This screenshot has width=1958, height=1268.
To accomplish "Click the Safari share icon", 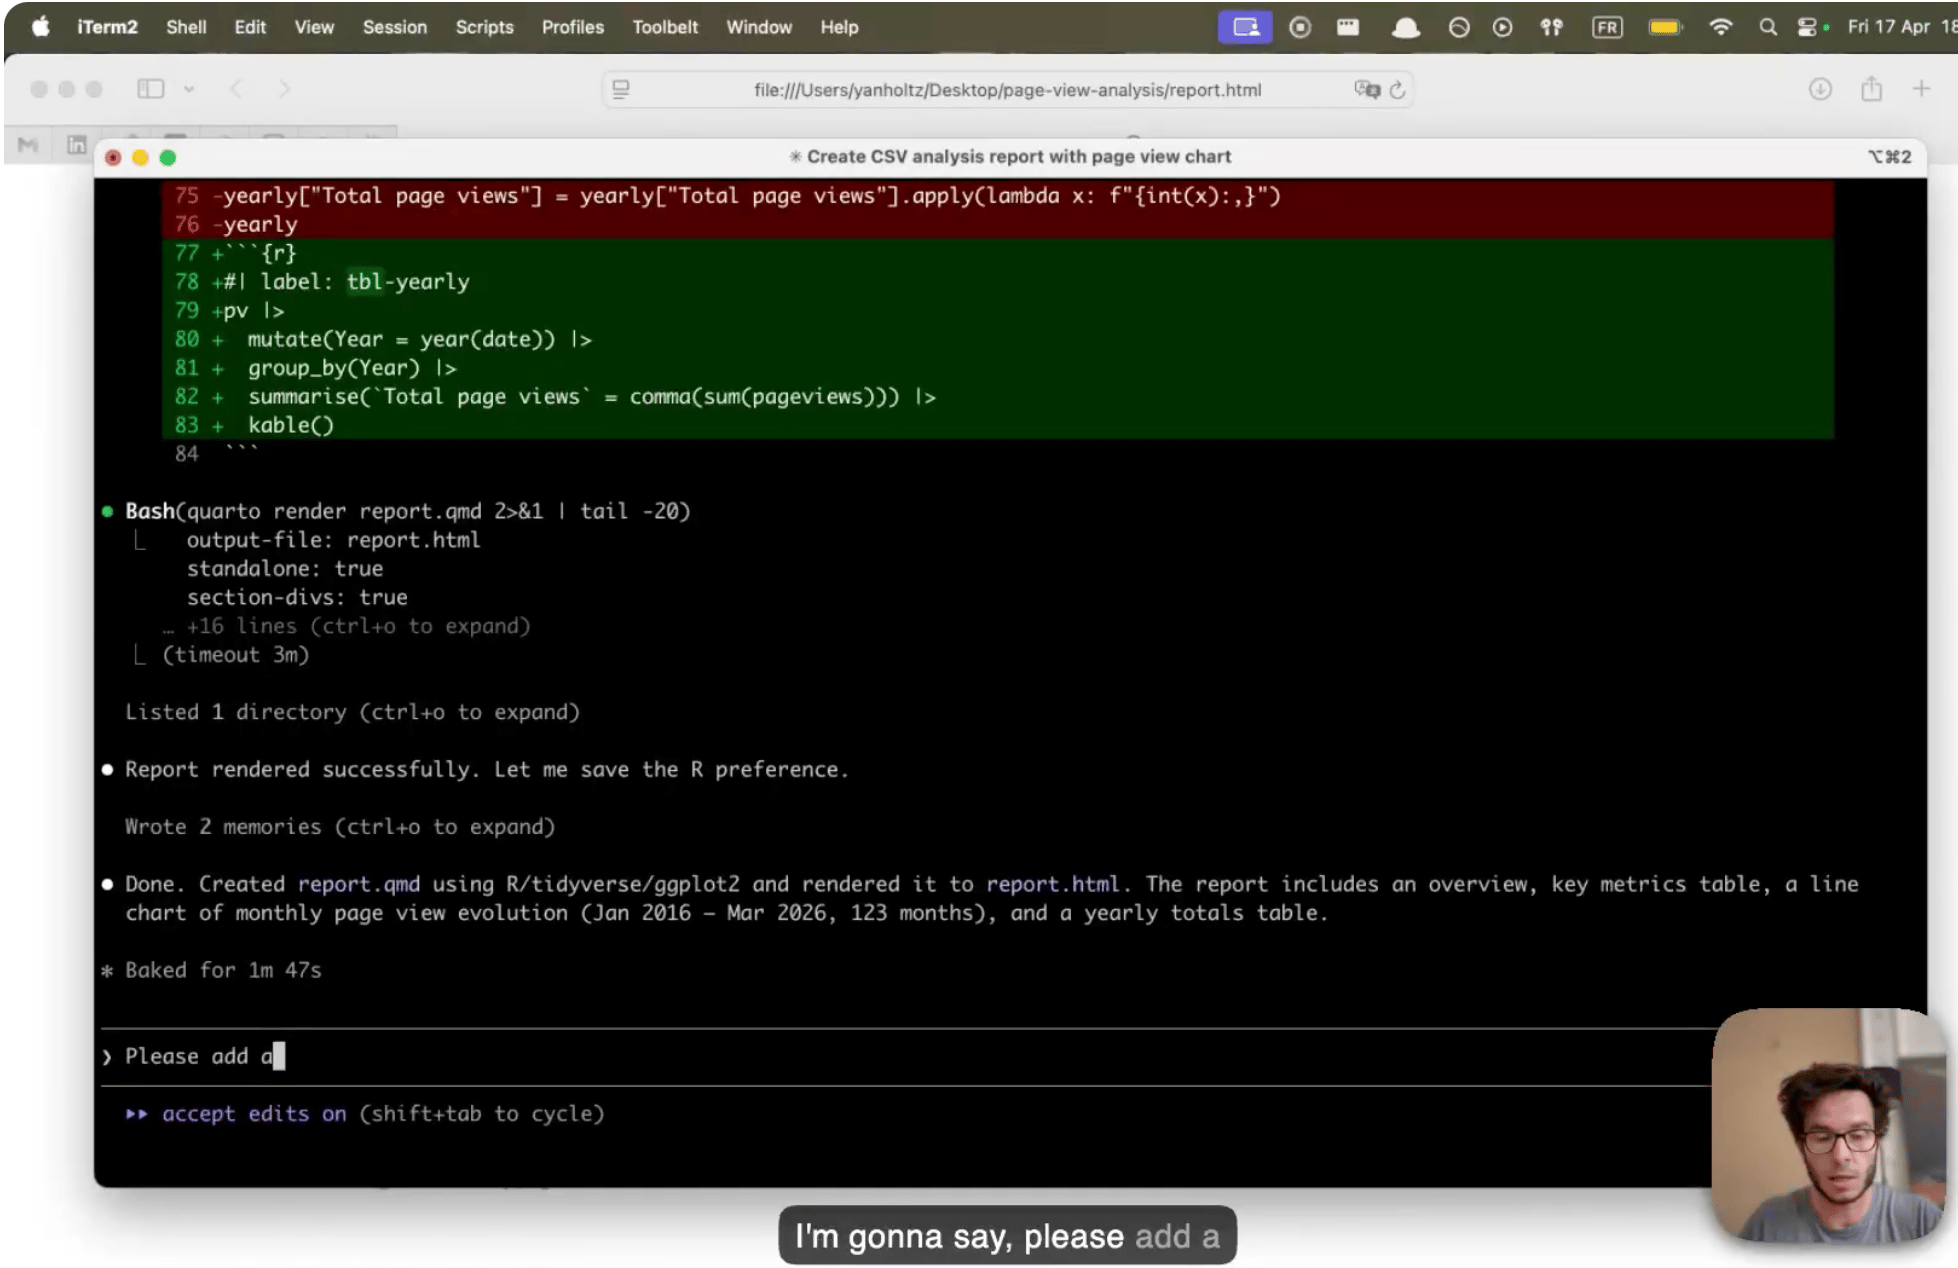I will [x=1871, y=89].
